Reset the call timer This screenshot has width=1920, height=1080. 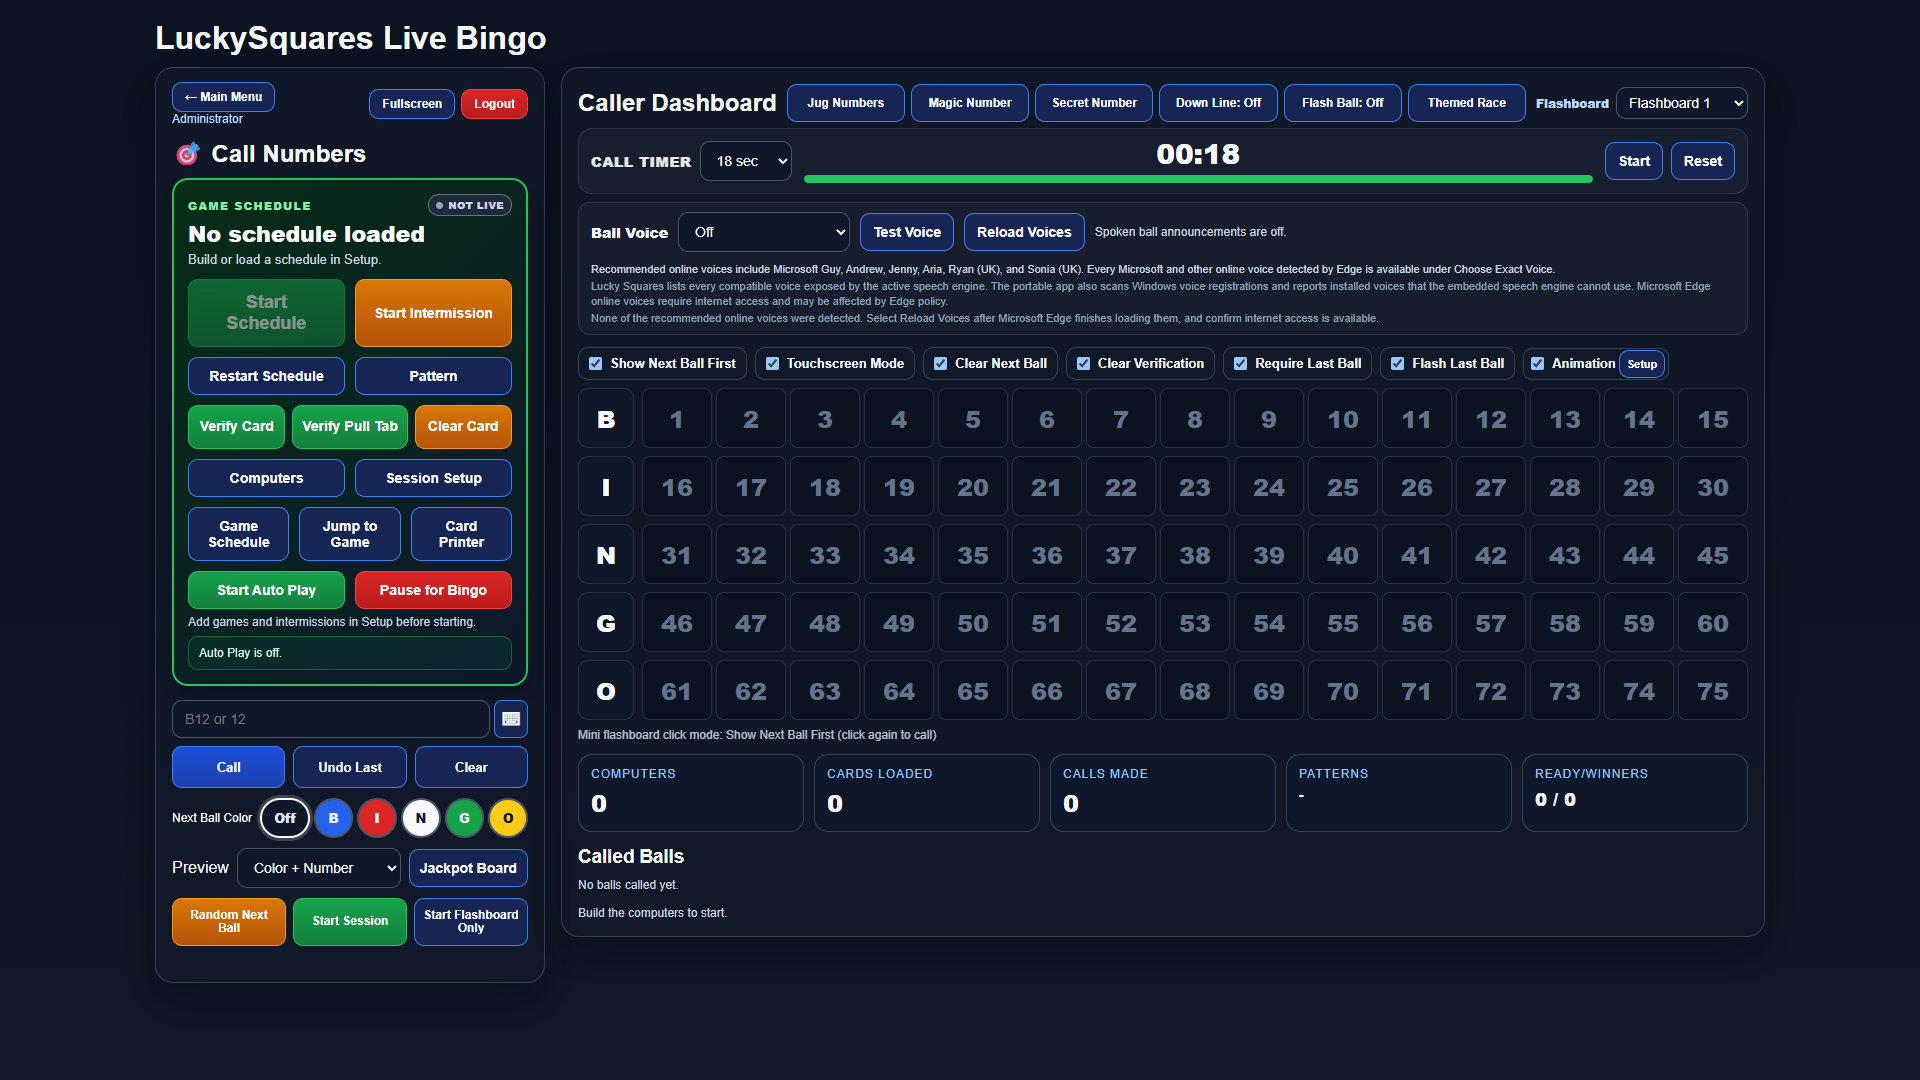point(1702,161)
